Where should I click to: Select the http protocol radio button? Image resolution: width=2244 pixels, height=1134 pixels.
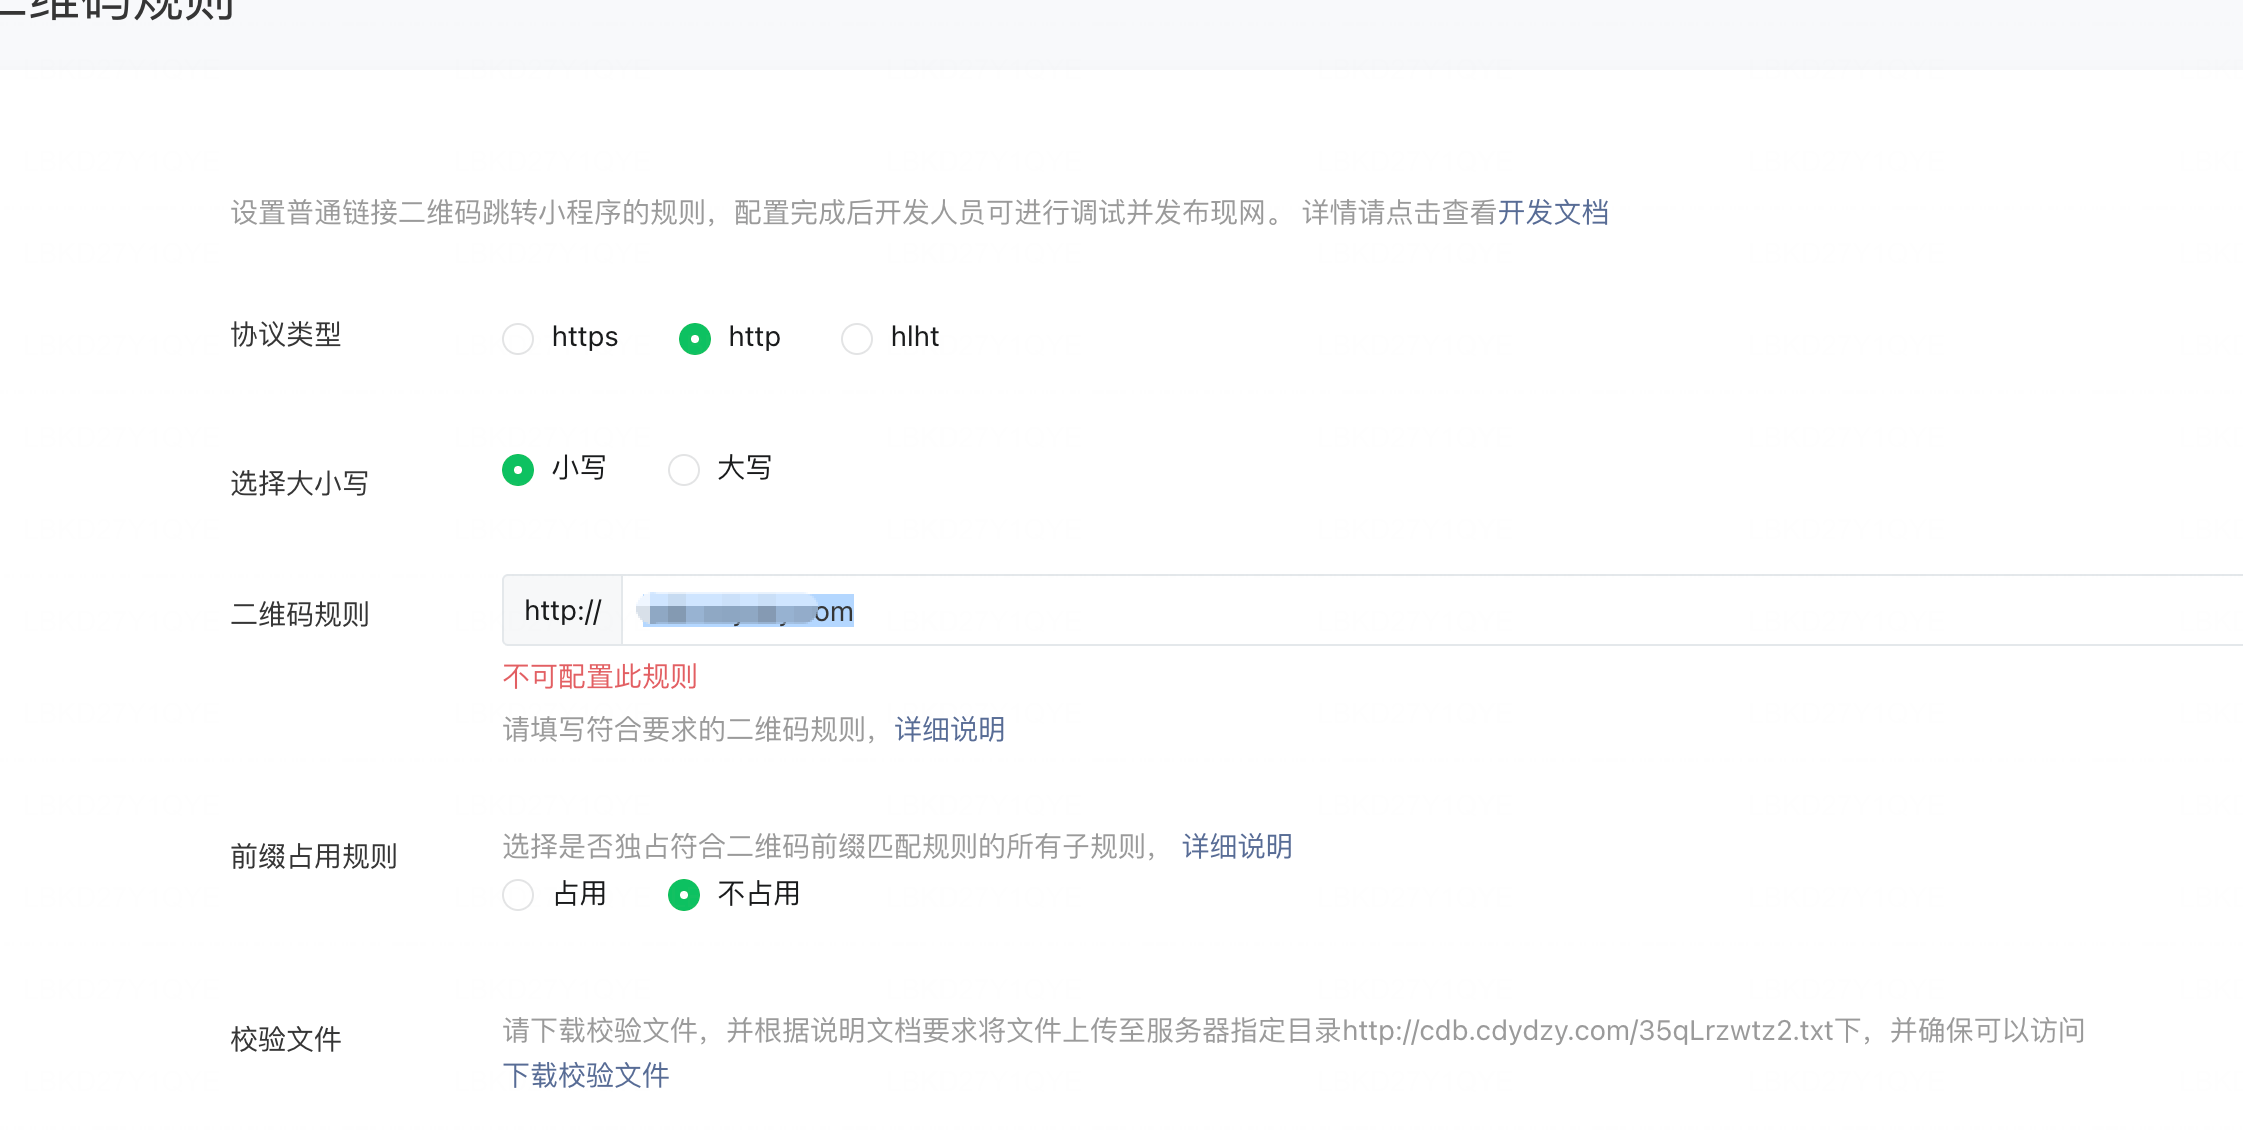(695, 339)
